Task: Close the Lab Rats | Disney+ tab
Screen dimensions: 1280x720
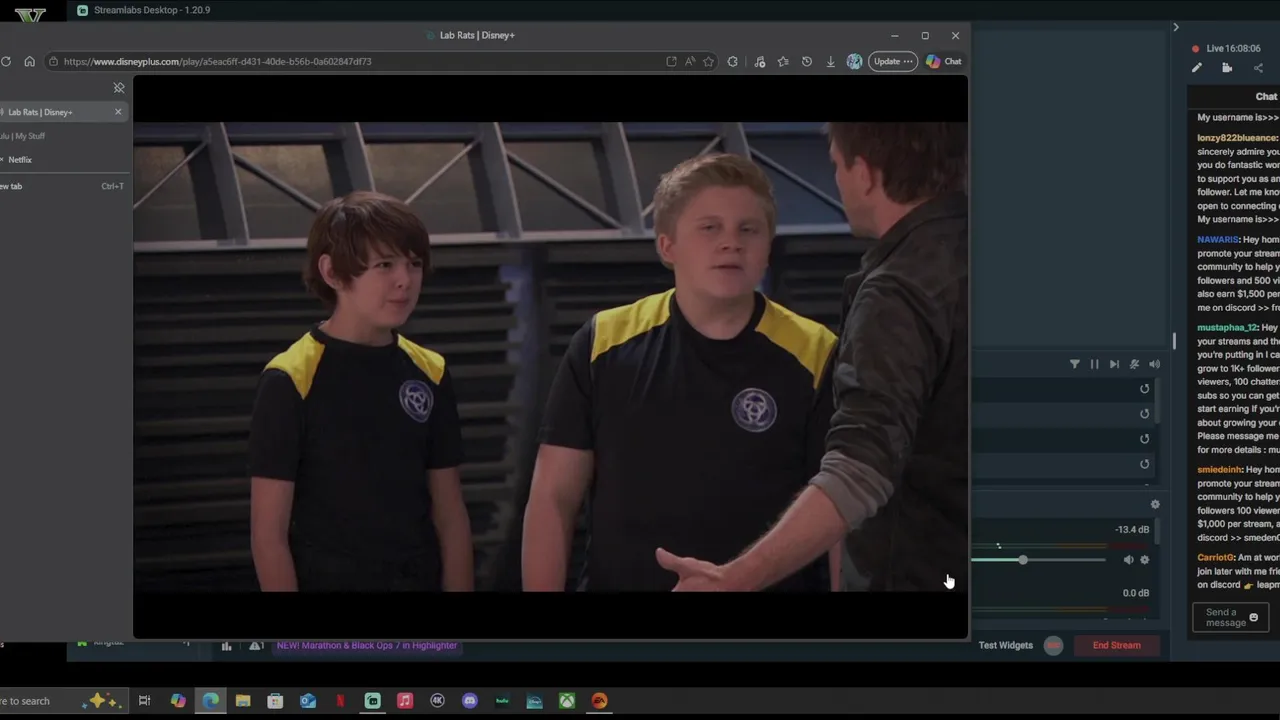Action: (x=118, y=112)
